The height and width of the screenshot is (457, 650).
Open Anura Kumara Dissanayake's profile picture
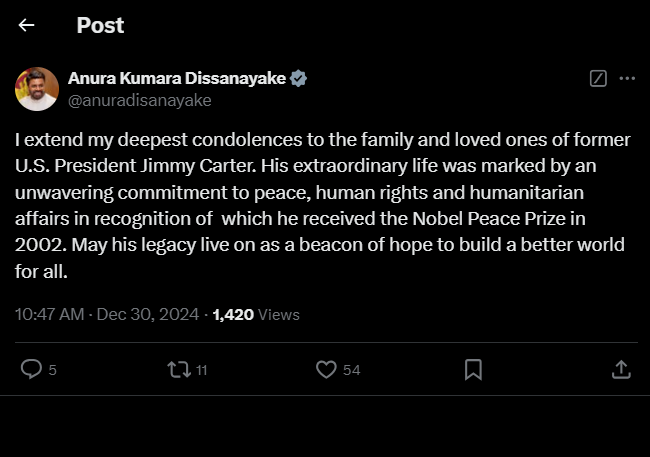tap(36, 89)
